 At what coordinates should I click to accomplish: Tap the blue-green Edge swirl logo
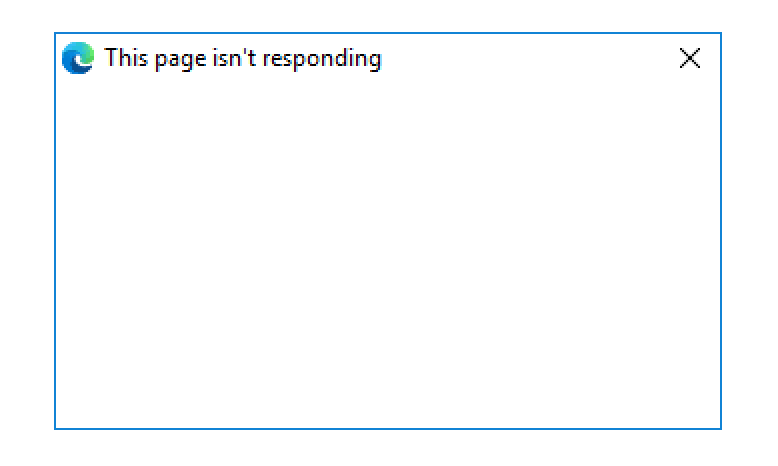pos(78,58)
